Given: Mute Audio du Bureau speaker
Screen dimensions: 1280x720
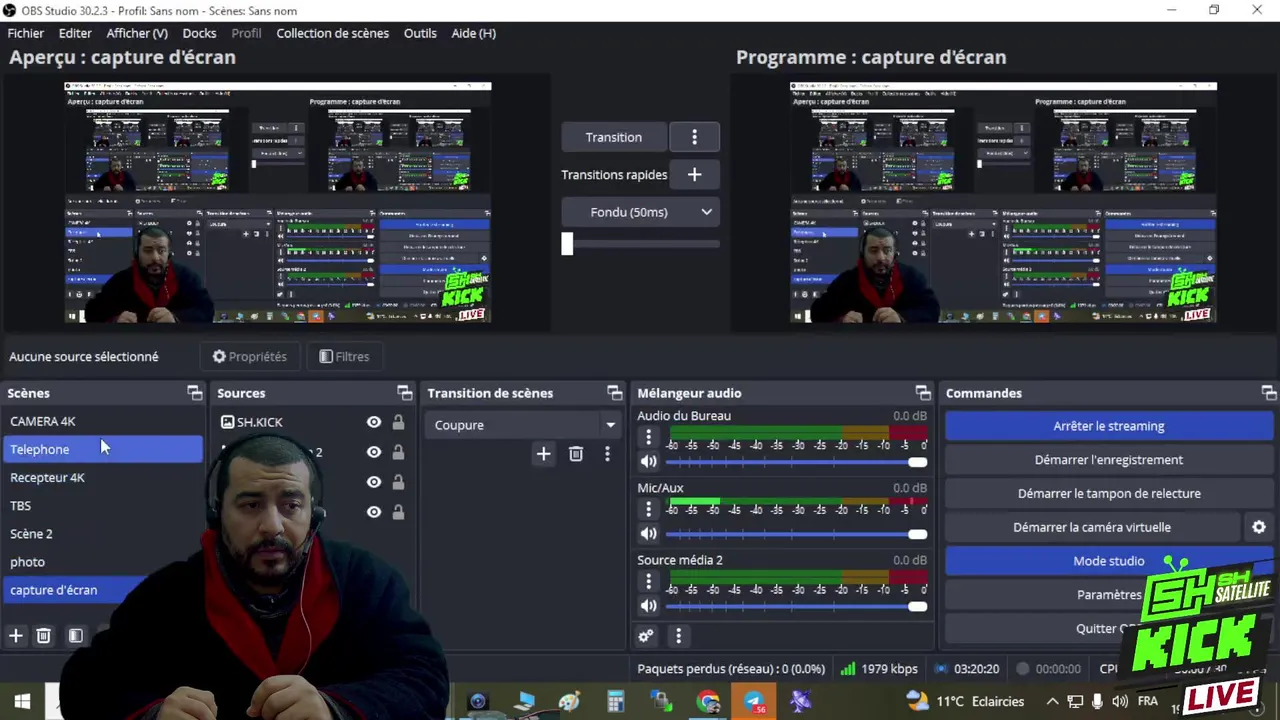Looking at the screenshot, I should pyautogui.click(x=648, y=462).
